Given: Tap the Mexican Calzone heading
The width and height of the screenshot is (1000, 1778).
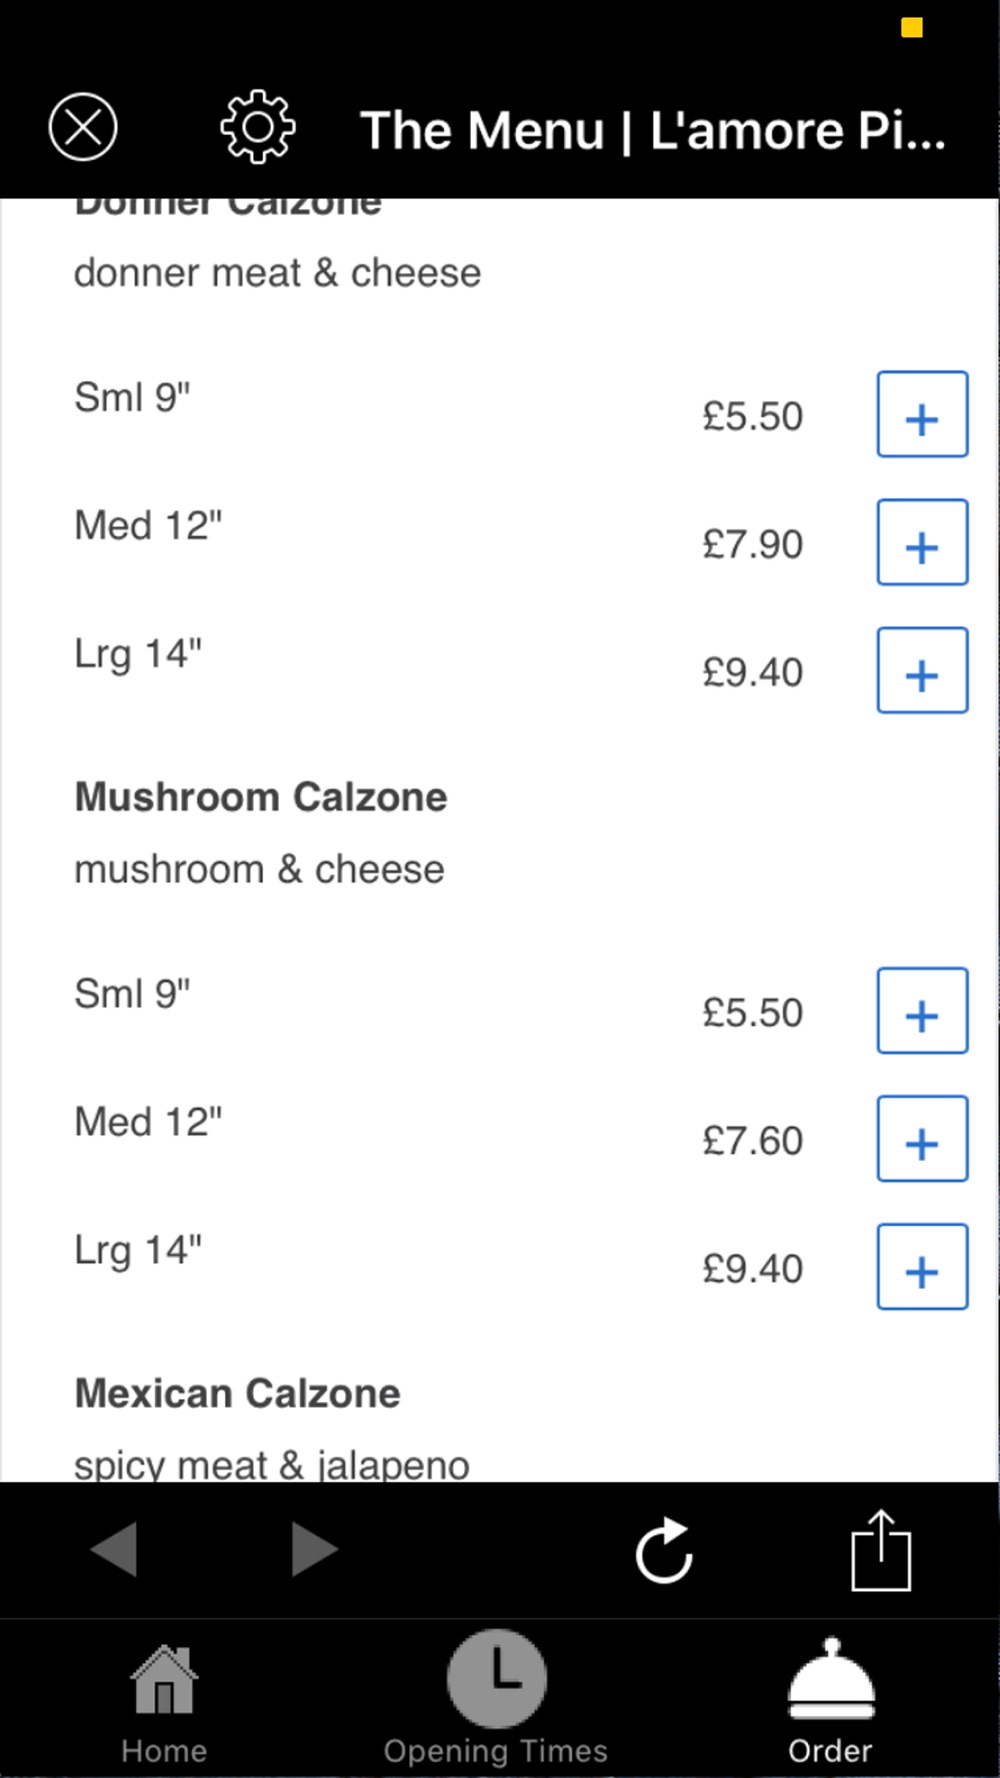Looking at the screenshot, I should (x=238, y=1393).
